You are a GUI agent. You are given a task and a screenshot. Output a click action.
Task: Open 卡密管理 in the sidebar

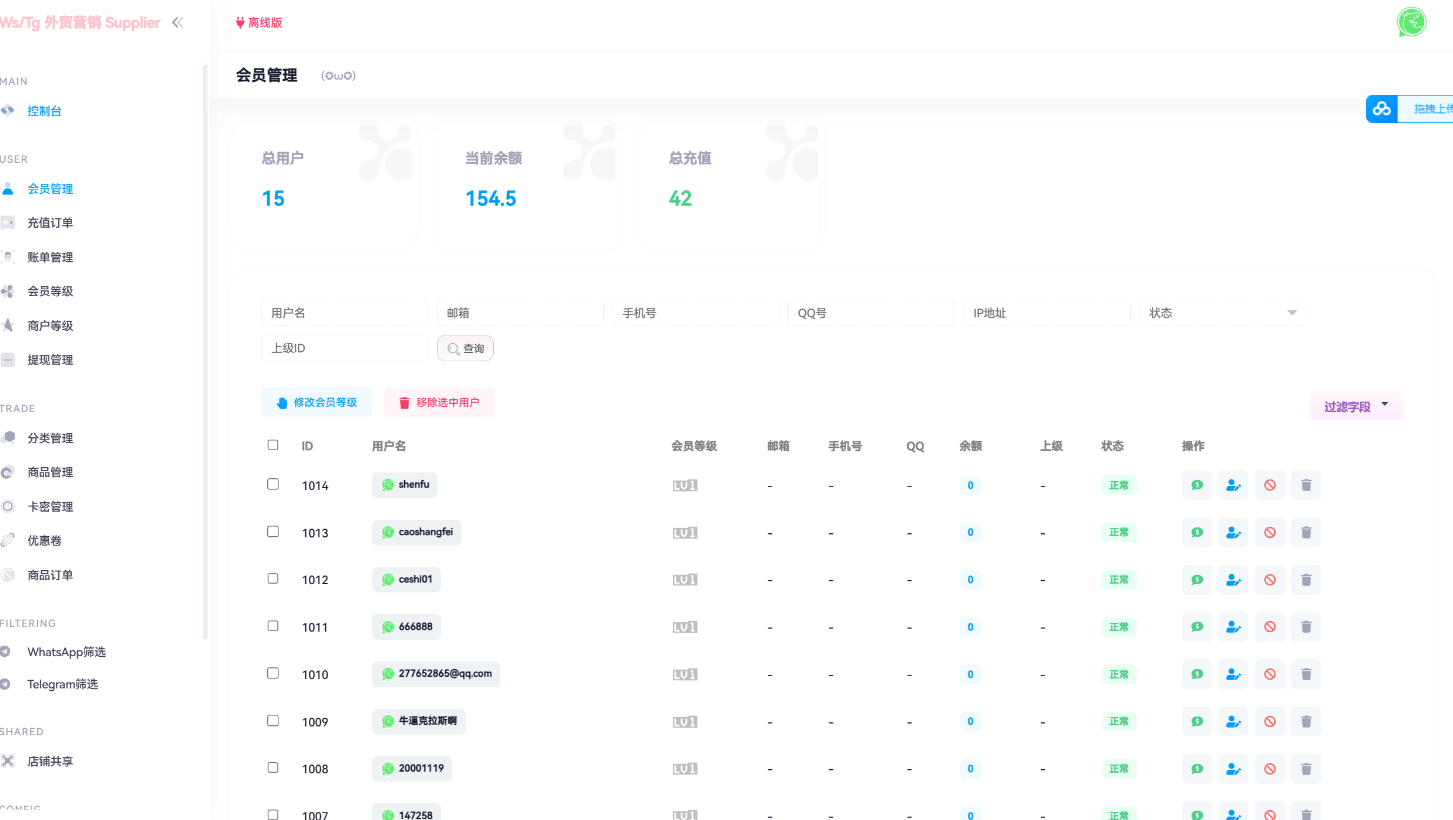(x=50, y=507)
